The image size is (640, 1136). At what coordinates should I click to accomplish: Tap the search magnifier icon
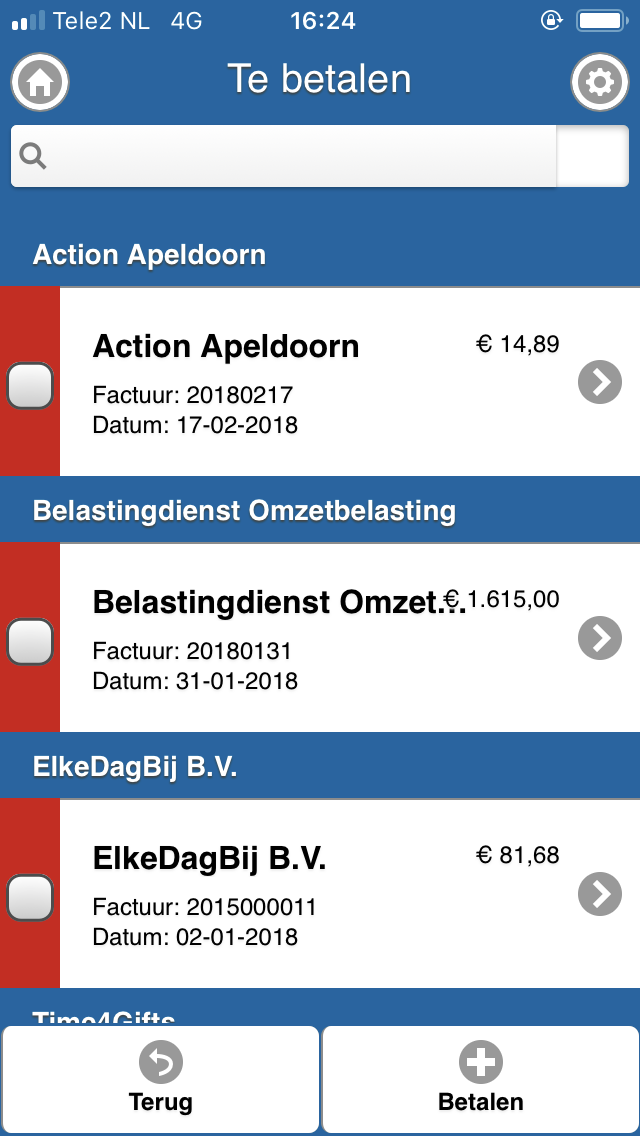coord(33,156)
